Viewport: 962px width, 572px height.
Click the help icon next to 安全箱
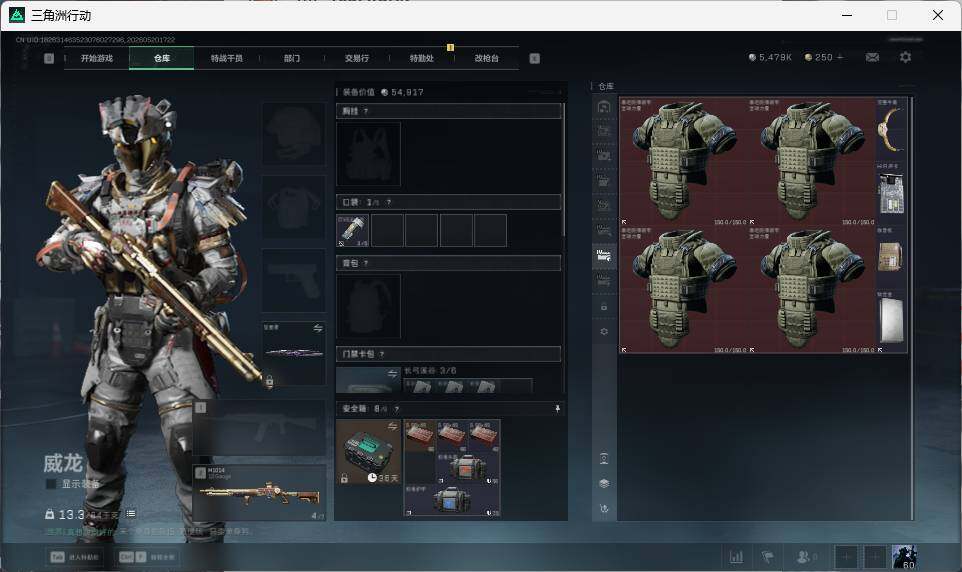pos(396,409)
